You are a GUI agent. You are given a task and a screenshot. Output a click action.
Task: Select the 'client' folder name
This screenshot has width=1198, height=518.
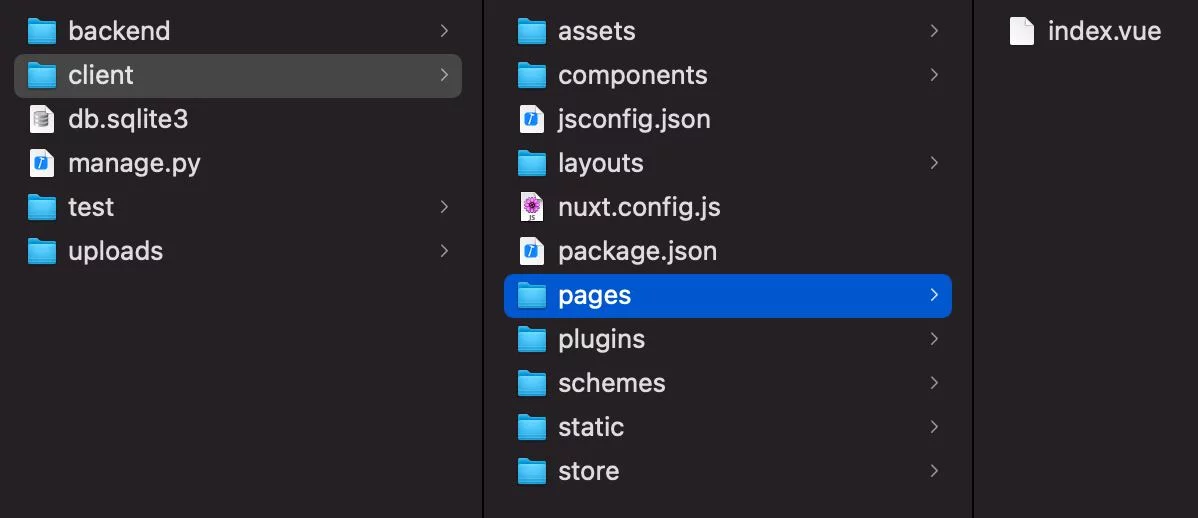[101, 76]
